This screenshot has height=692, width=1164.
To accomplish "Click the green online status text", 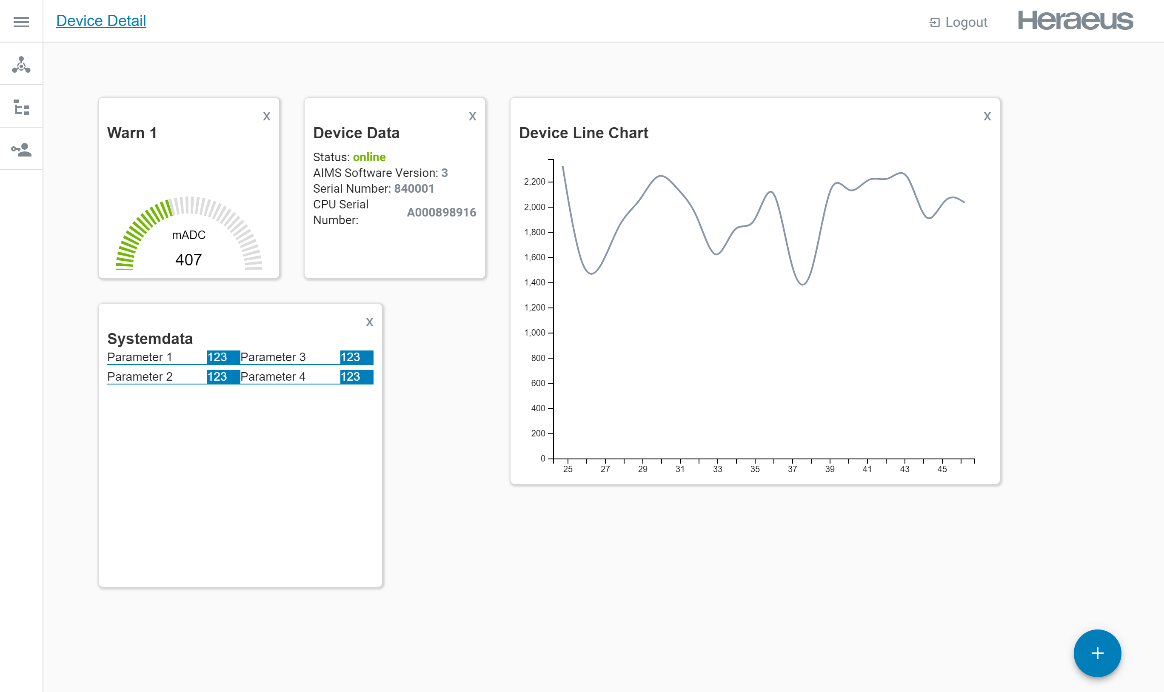I will click(x=369, y=157).
